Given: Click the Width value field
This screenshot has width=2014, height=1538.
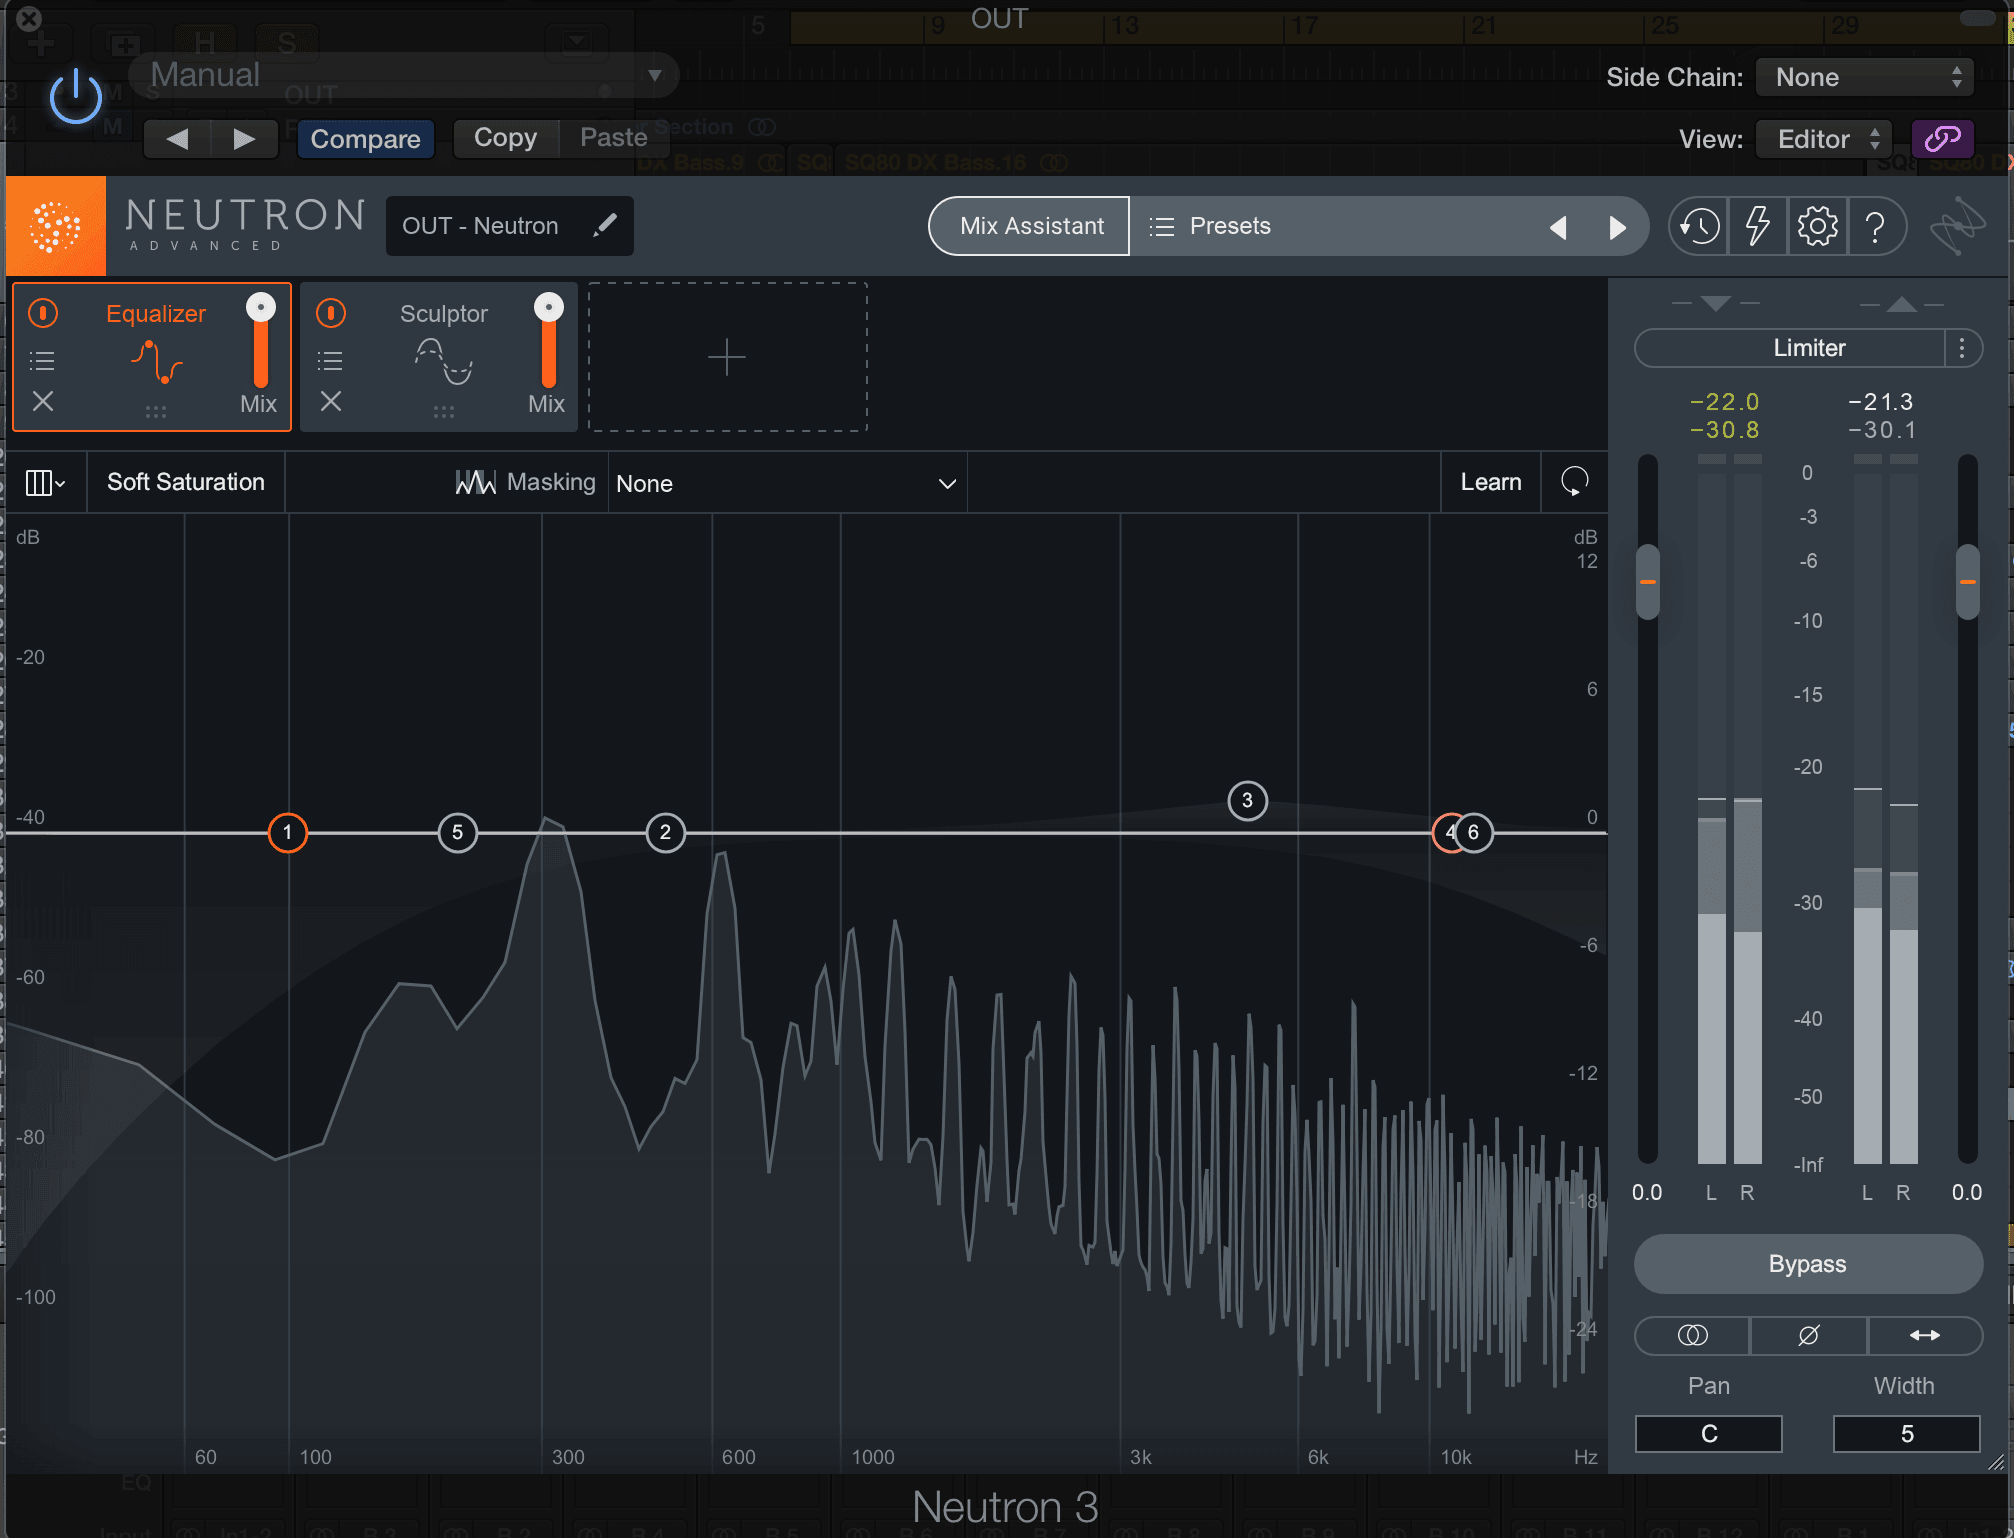Looking at the screenshot, I should click(1906, 1434).
